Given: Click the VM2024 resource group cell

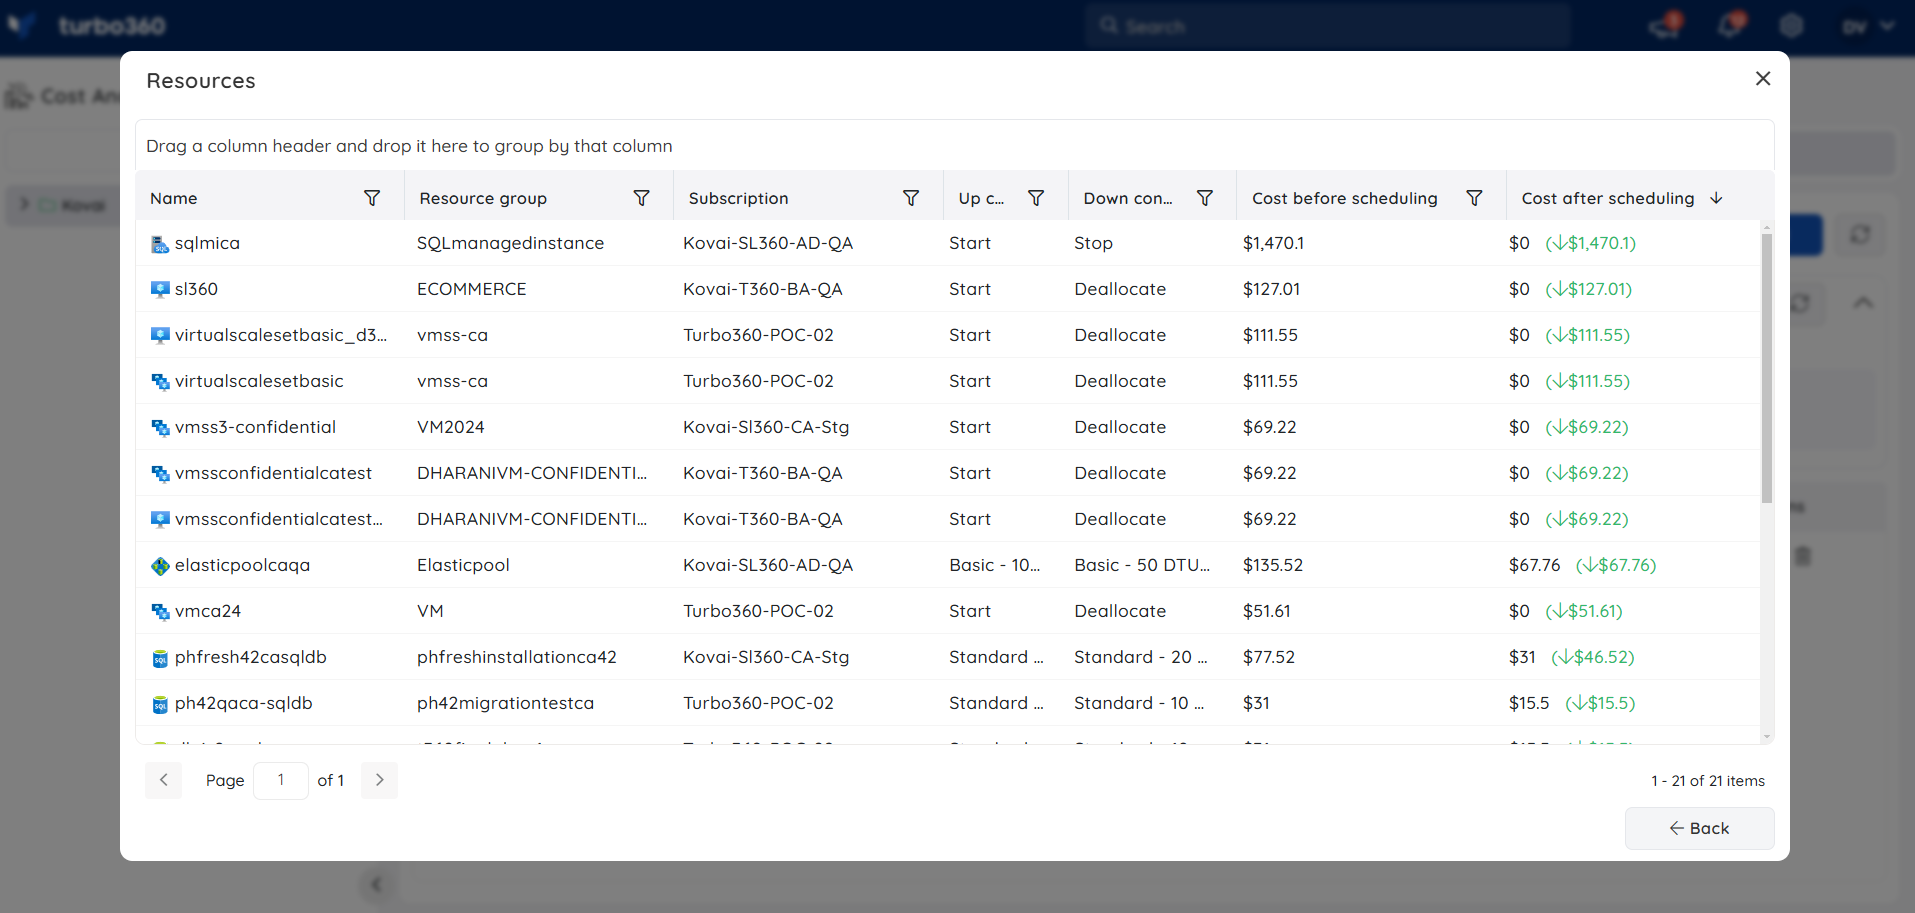Looking at the screenshot, I should click(x=451, y=427).
